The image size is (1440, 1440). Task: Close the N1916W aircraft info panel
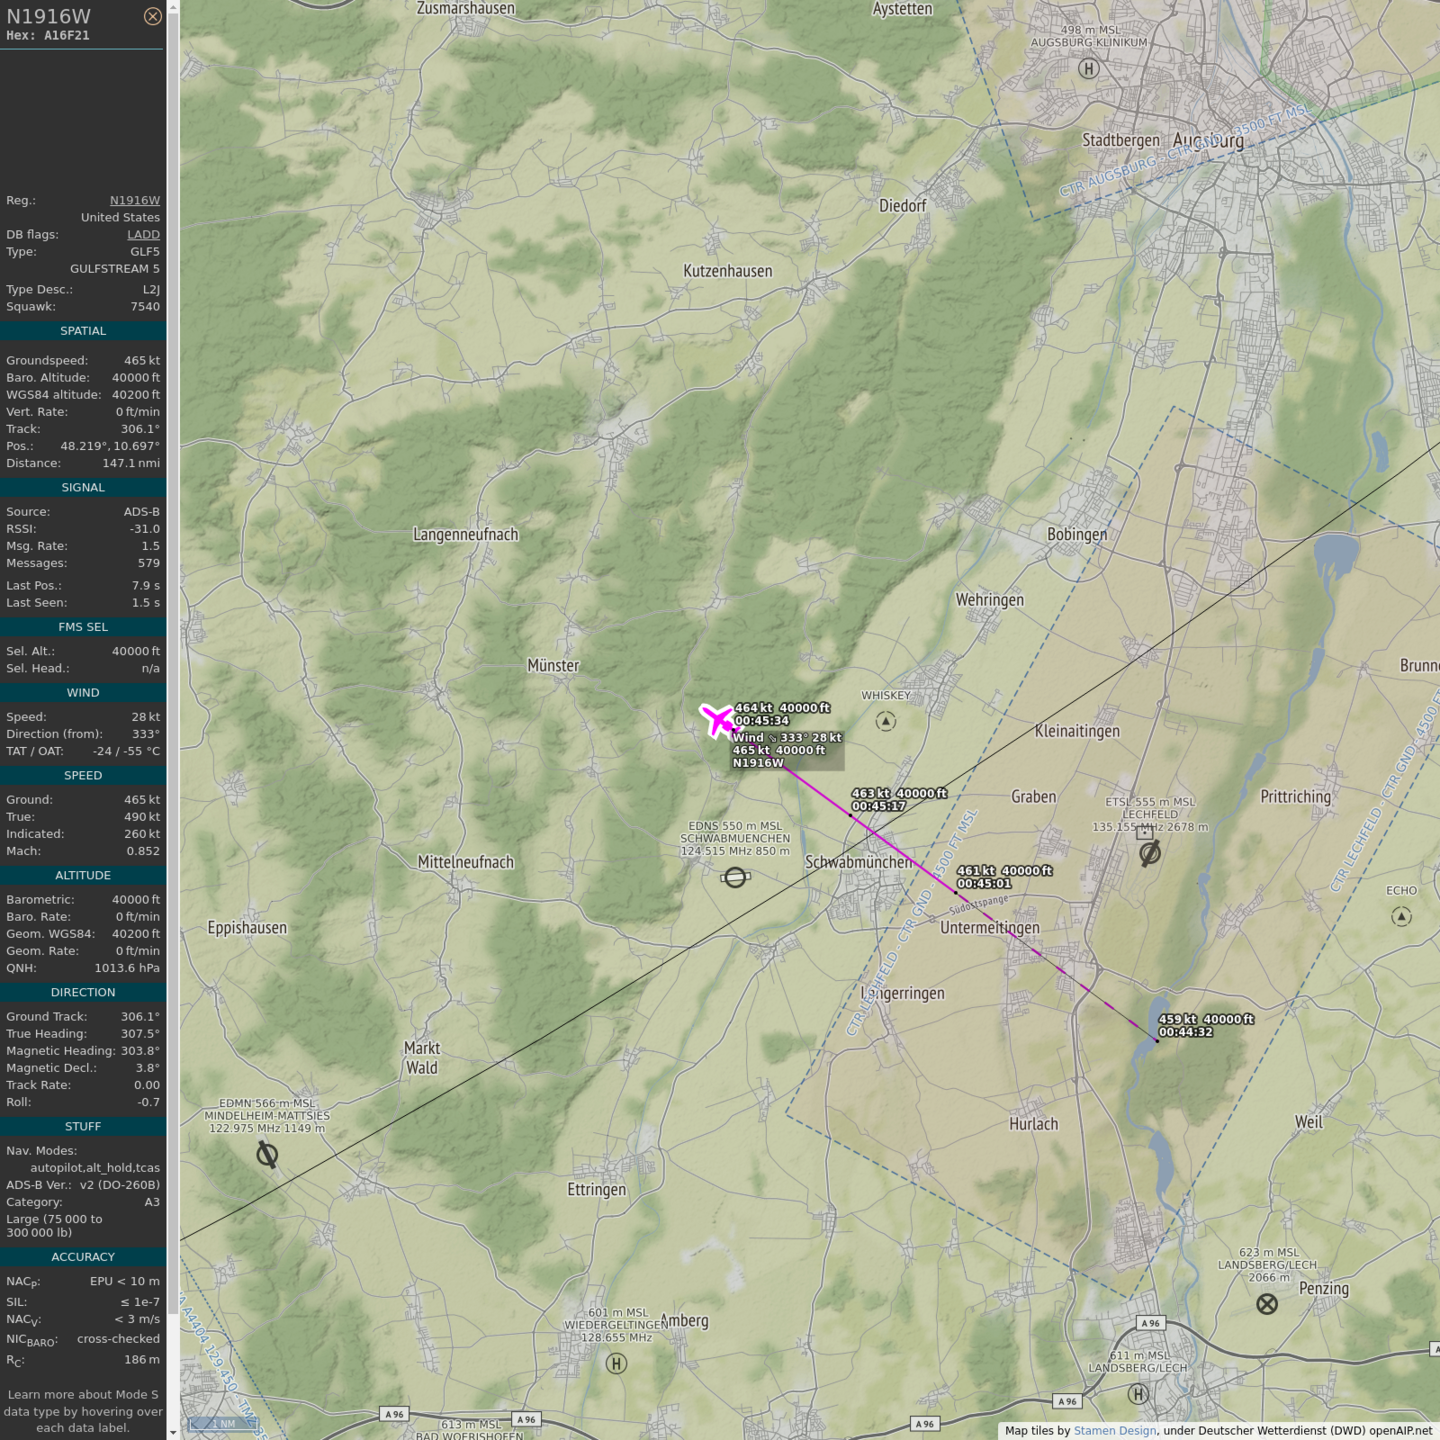(152, 16)
